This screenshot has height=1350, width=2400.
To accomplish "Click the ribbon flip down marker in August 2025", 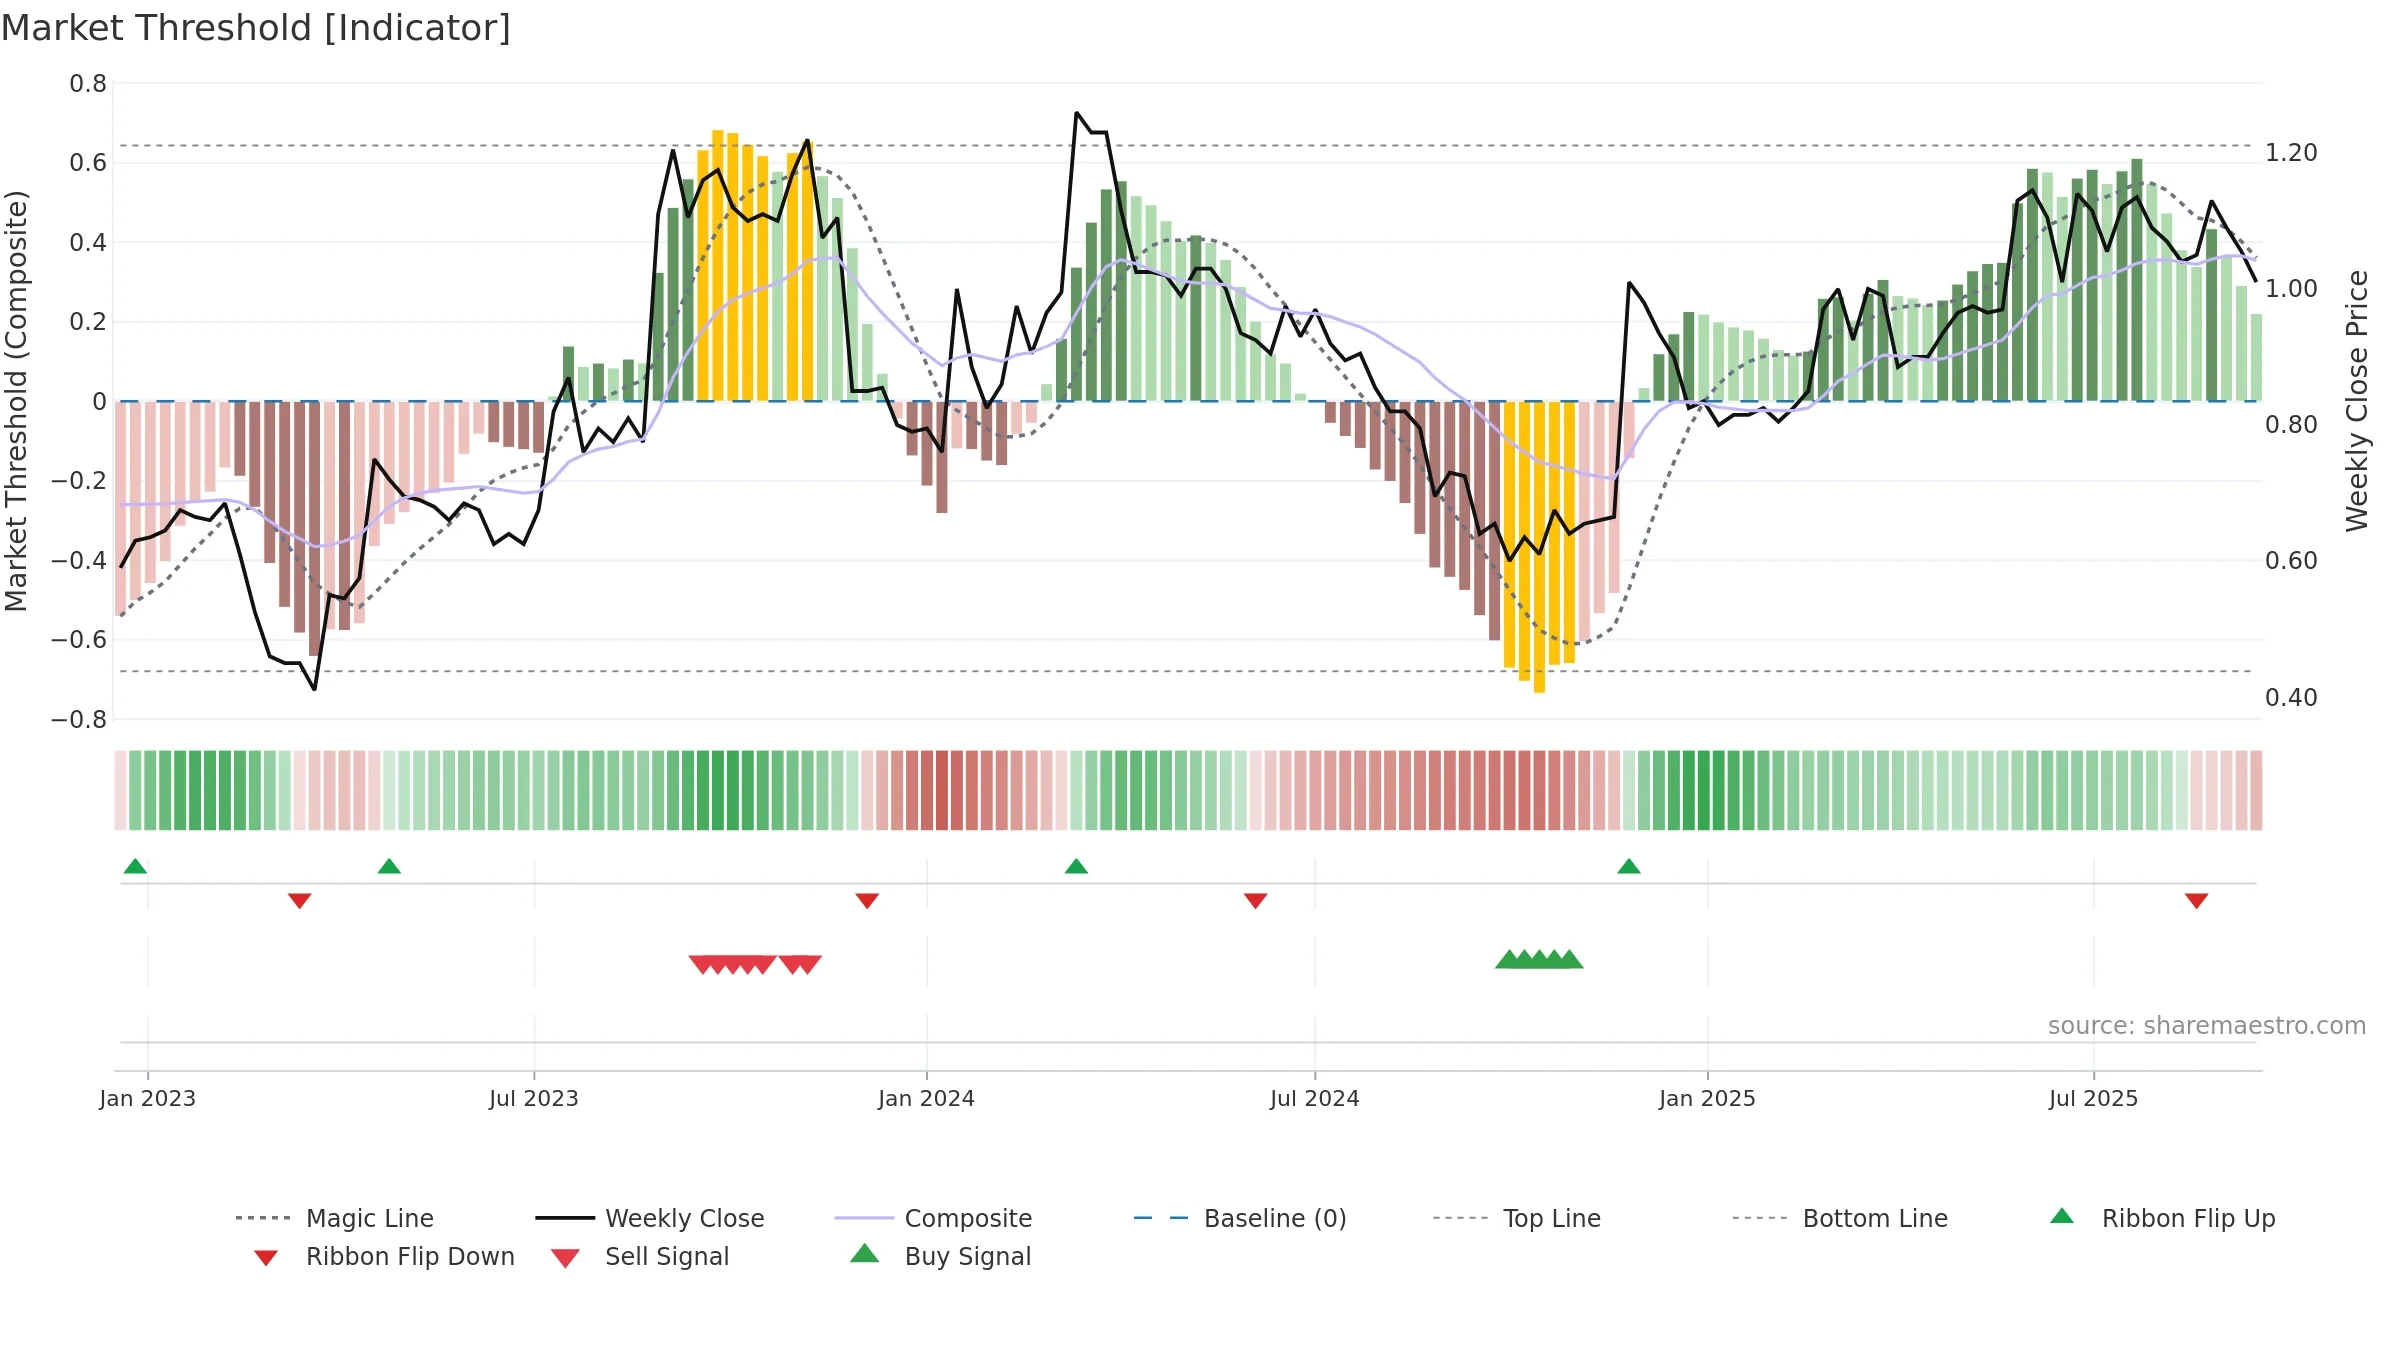I will pyautogui.click(x=2196, y=901).
